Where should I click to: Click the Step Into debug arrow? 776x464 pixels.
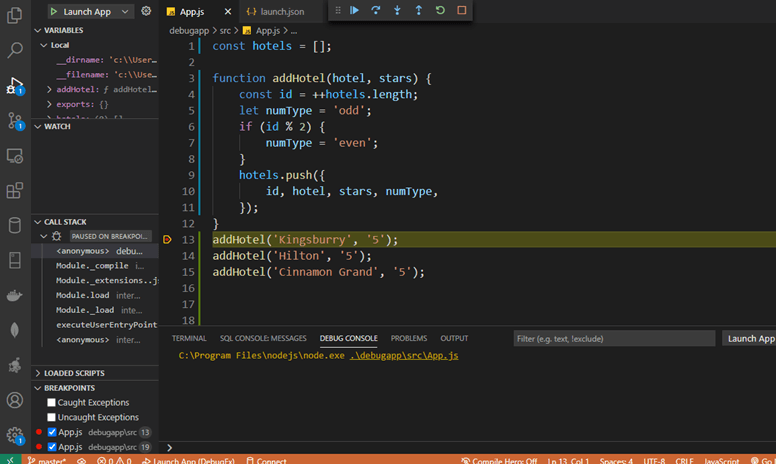tap(397, 10)
